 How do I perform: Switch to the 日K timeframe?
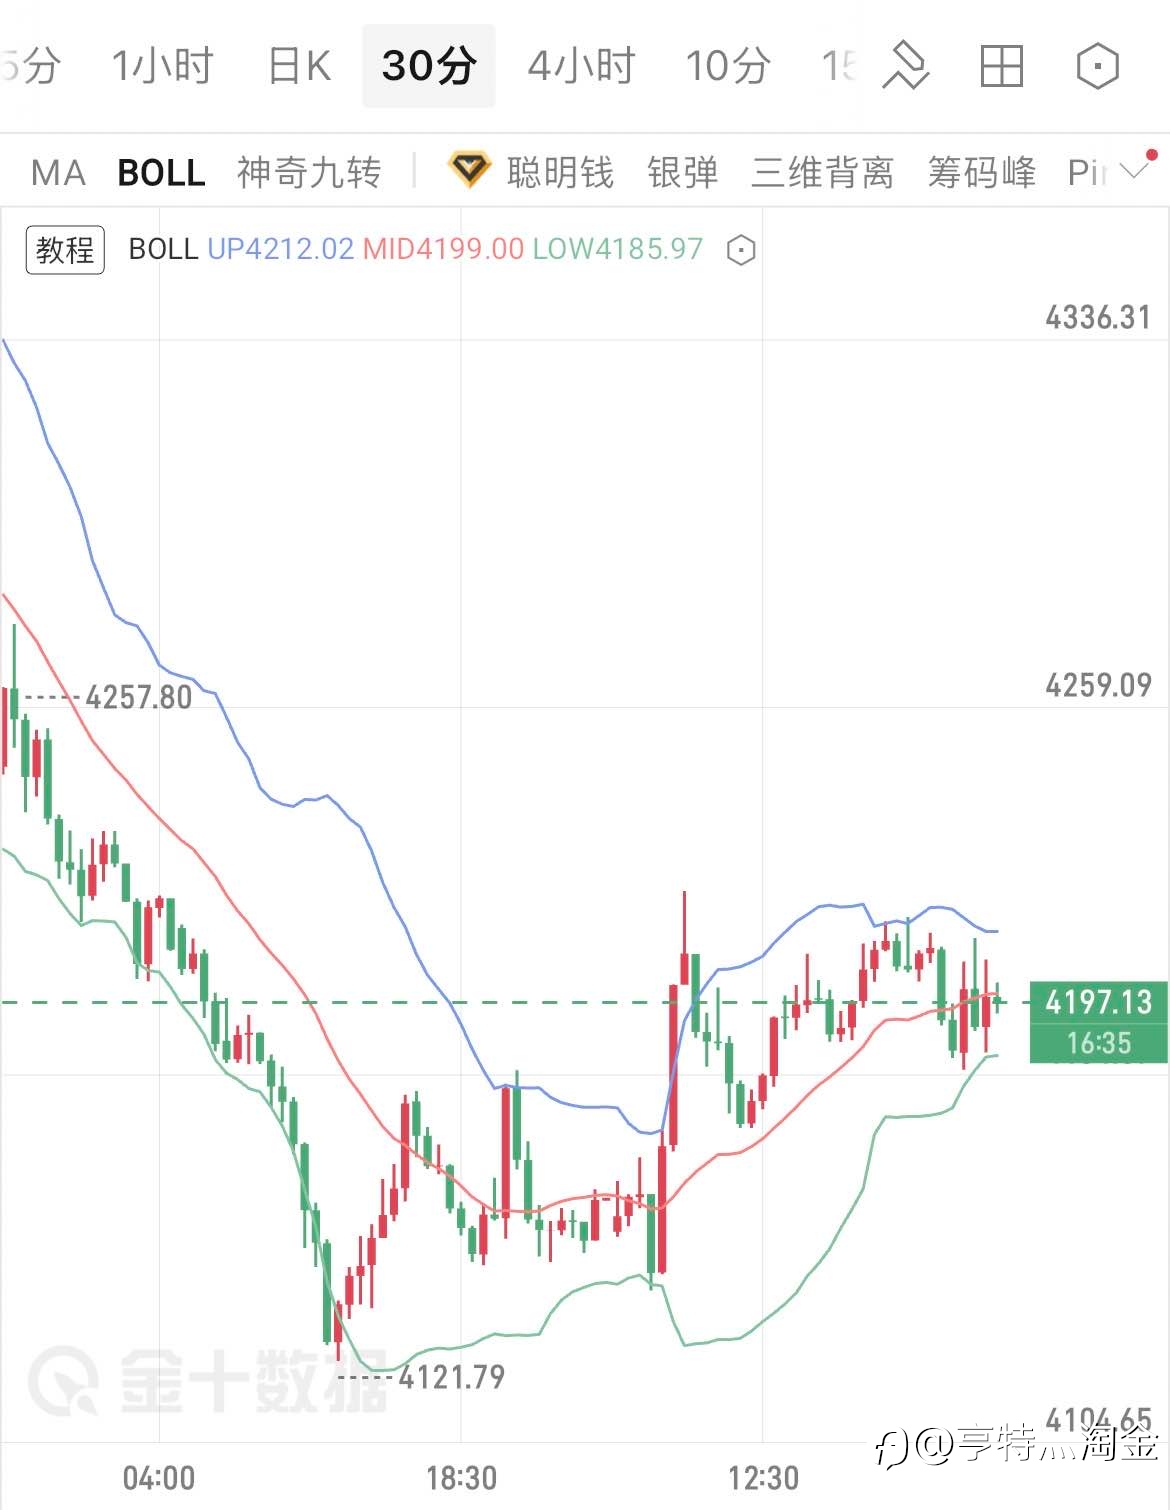[299, 66]
